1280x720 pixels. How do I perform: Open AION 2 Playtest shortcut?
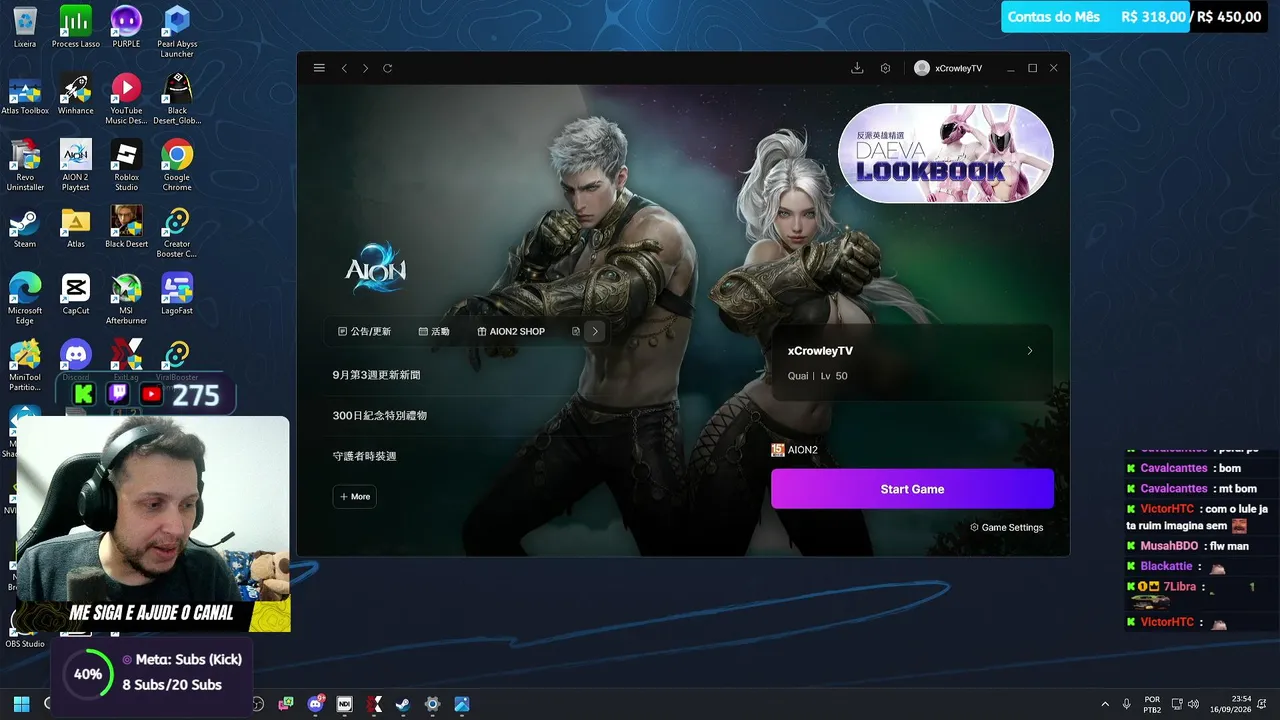76,165
